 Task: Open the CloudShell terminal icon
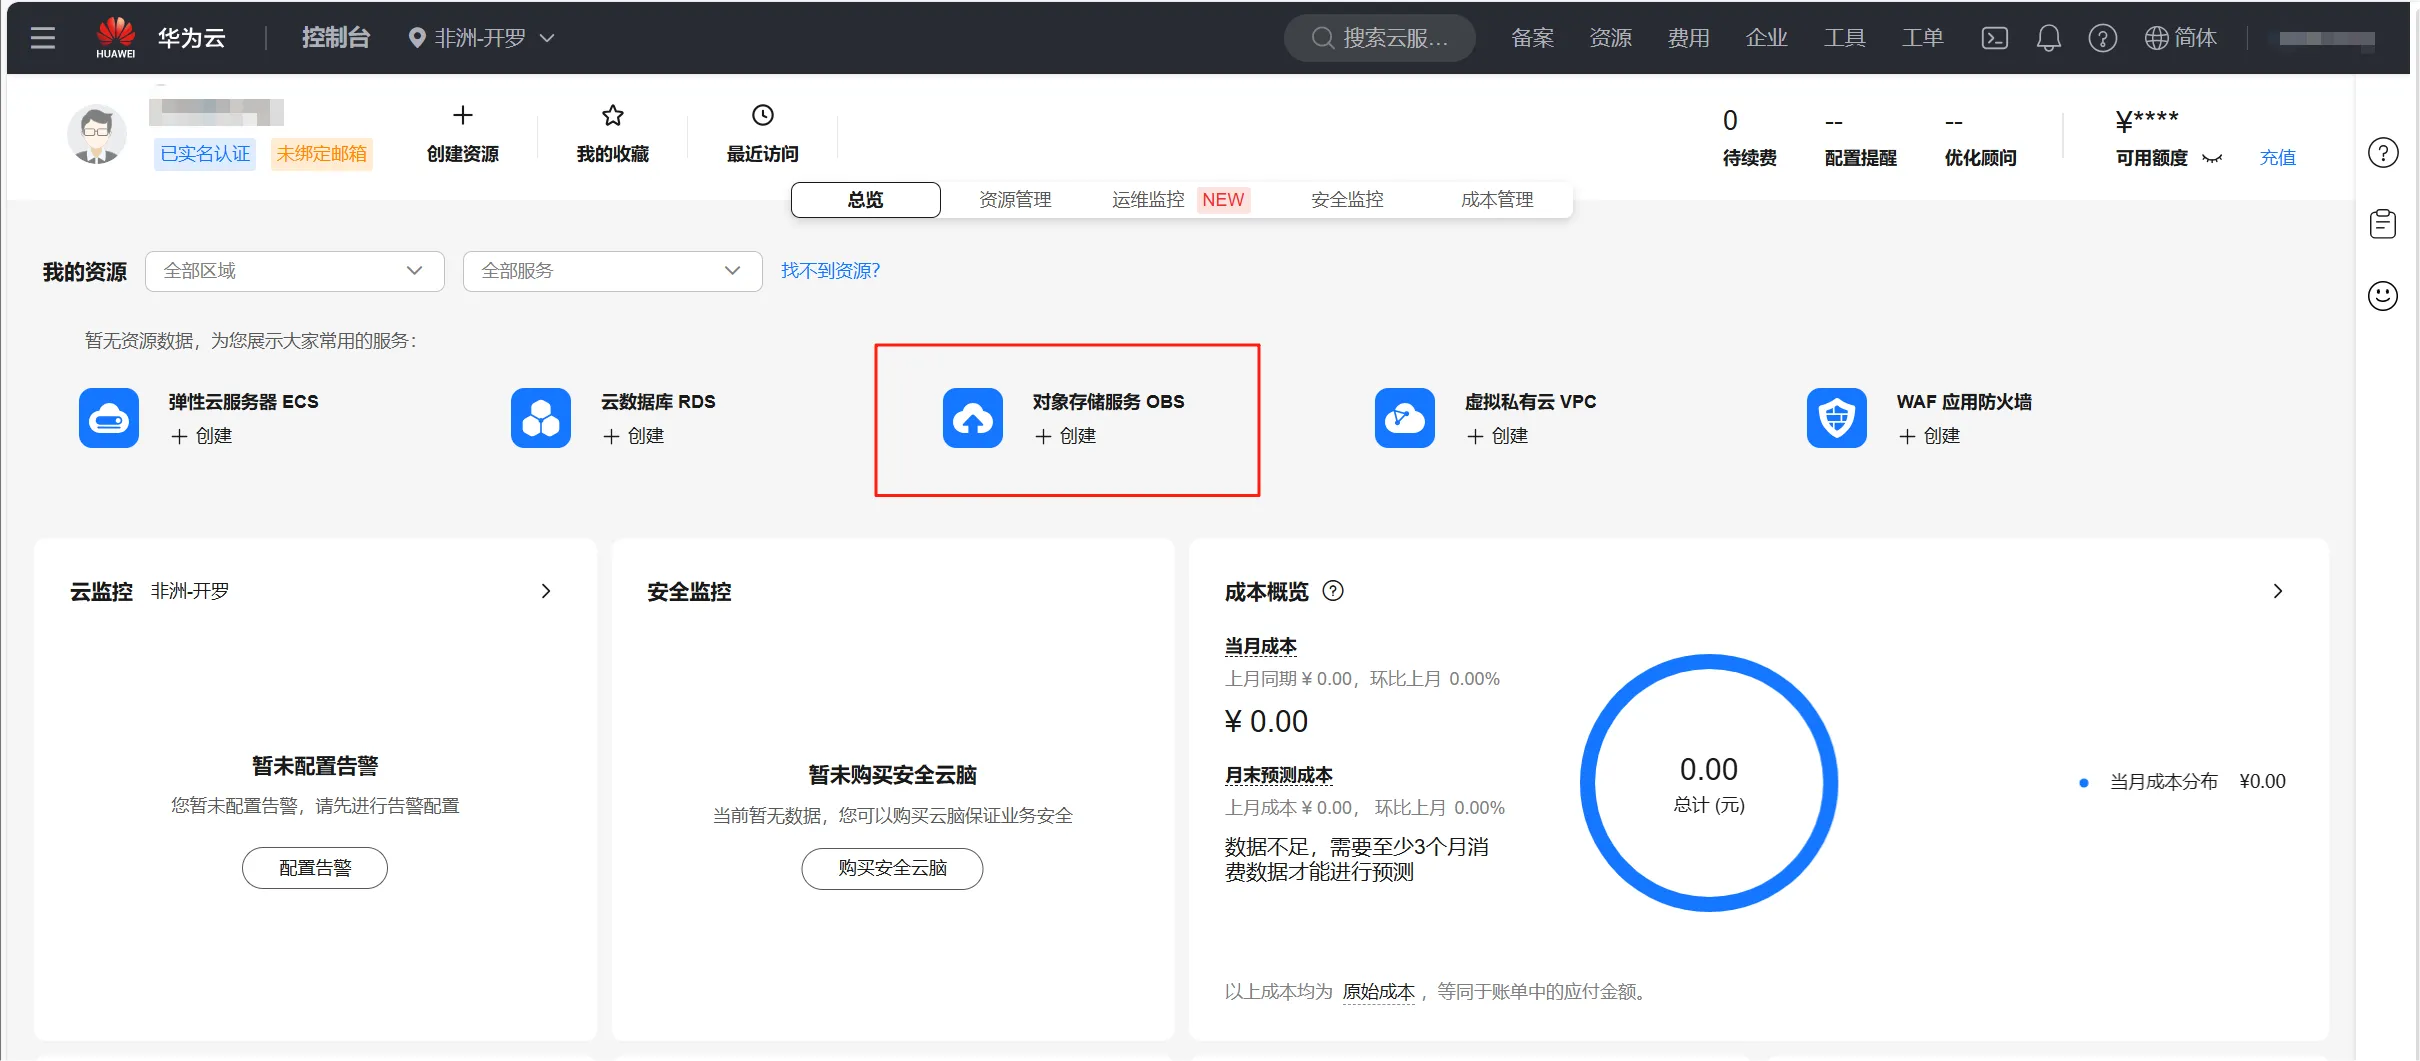(x=1994, y=38)
